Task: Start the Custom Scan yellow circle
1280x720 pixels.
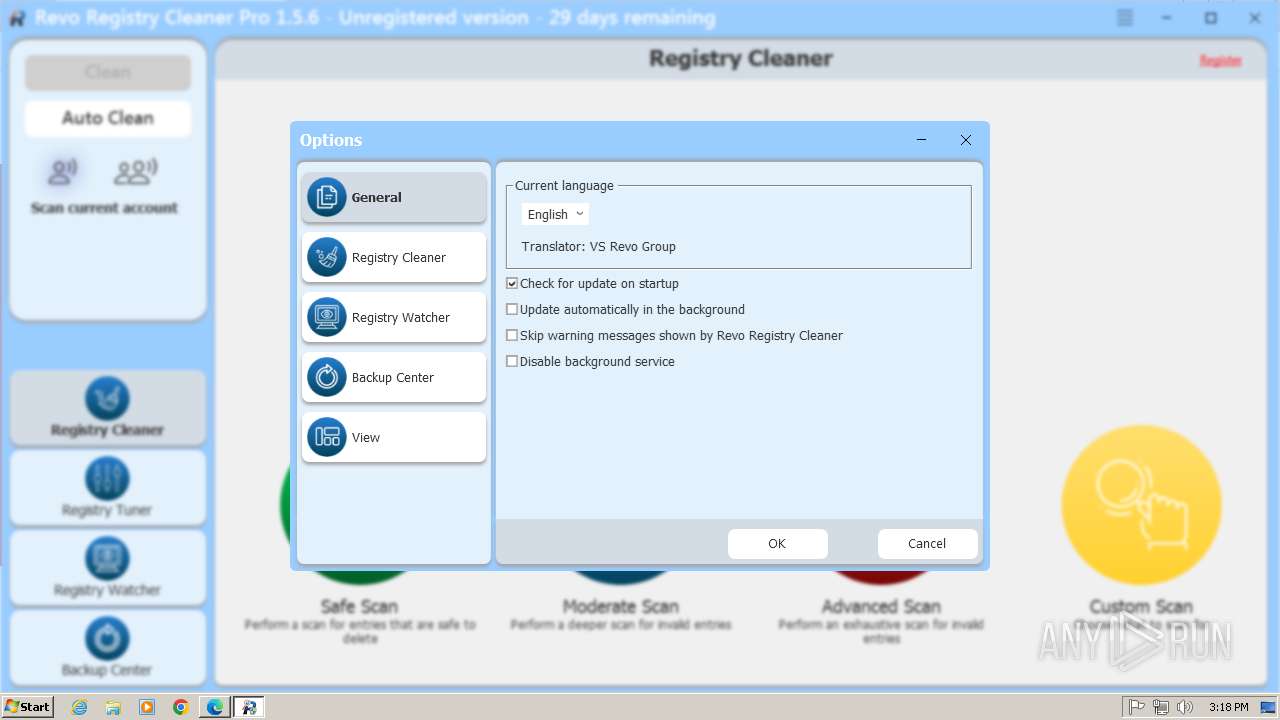Action: pos(1141,505)
